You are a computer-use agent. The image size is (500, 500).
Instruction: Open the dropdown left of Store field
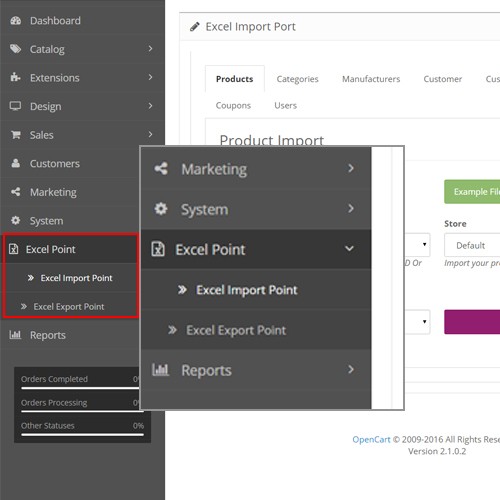coord(417,245)
